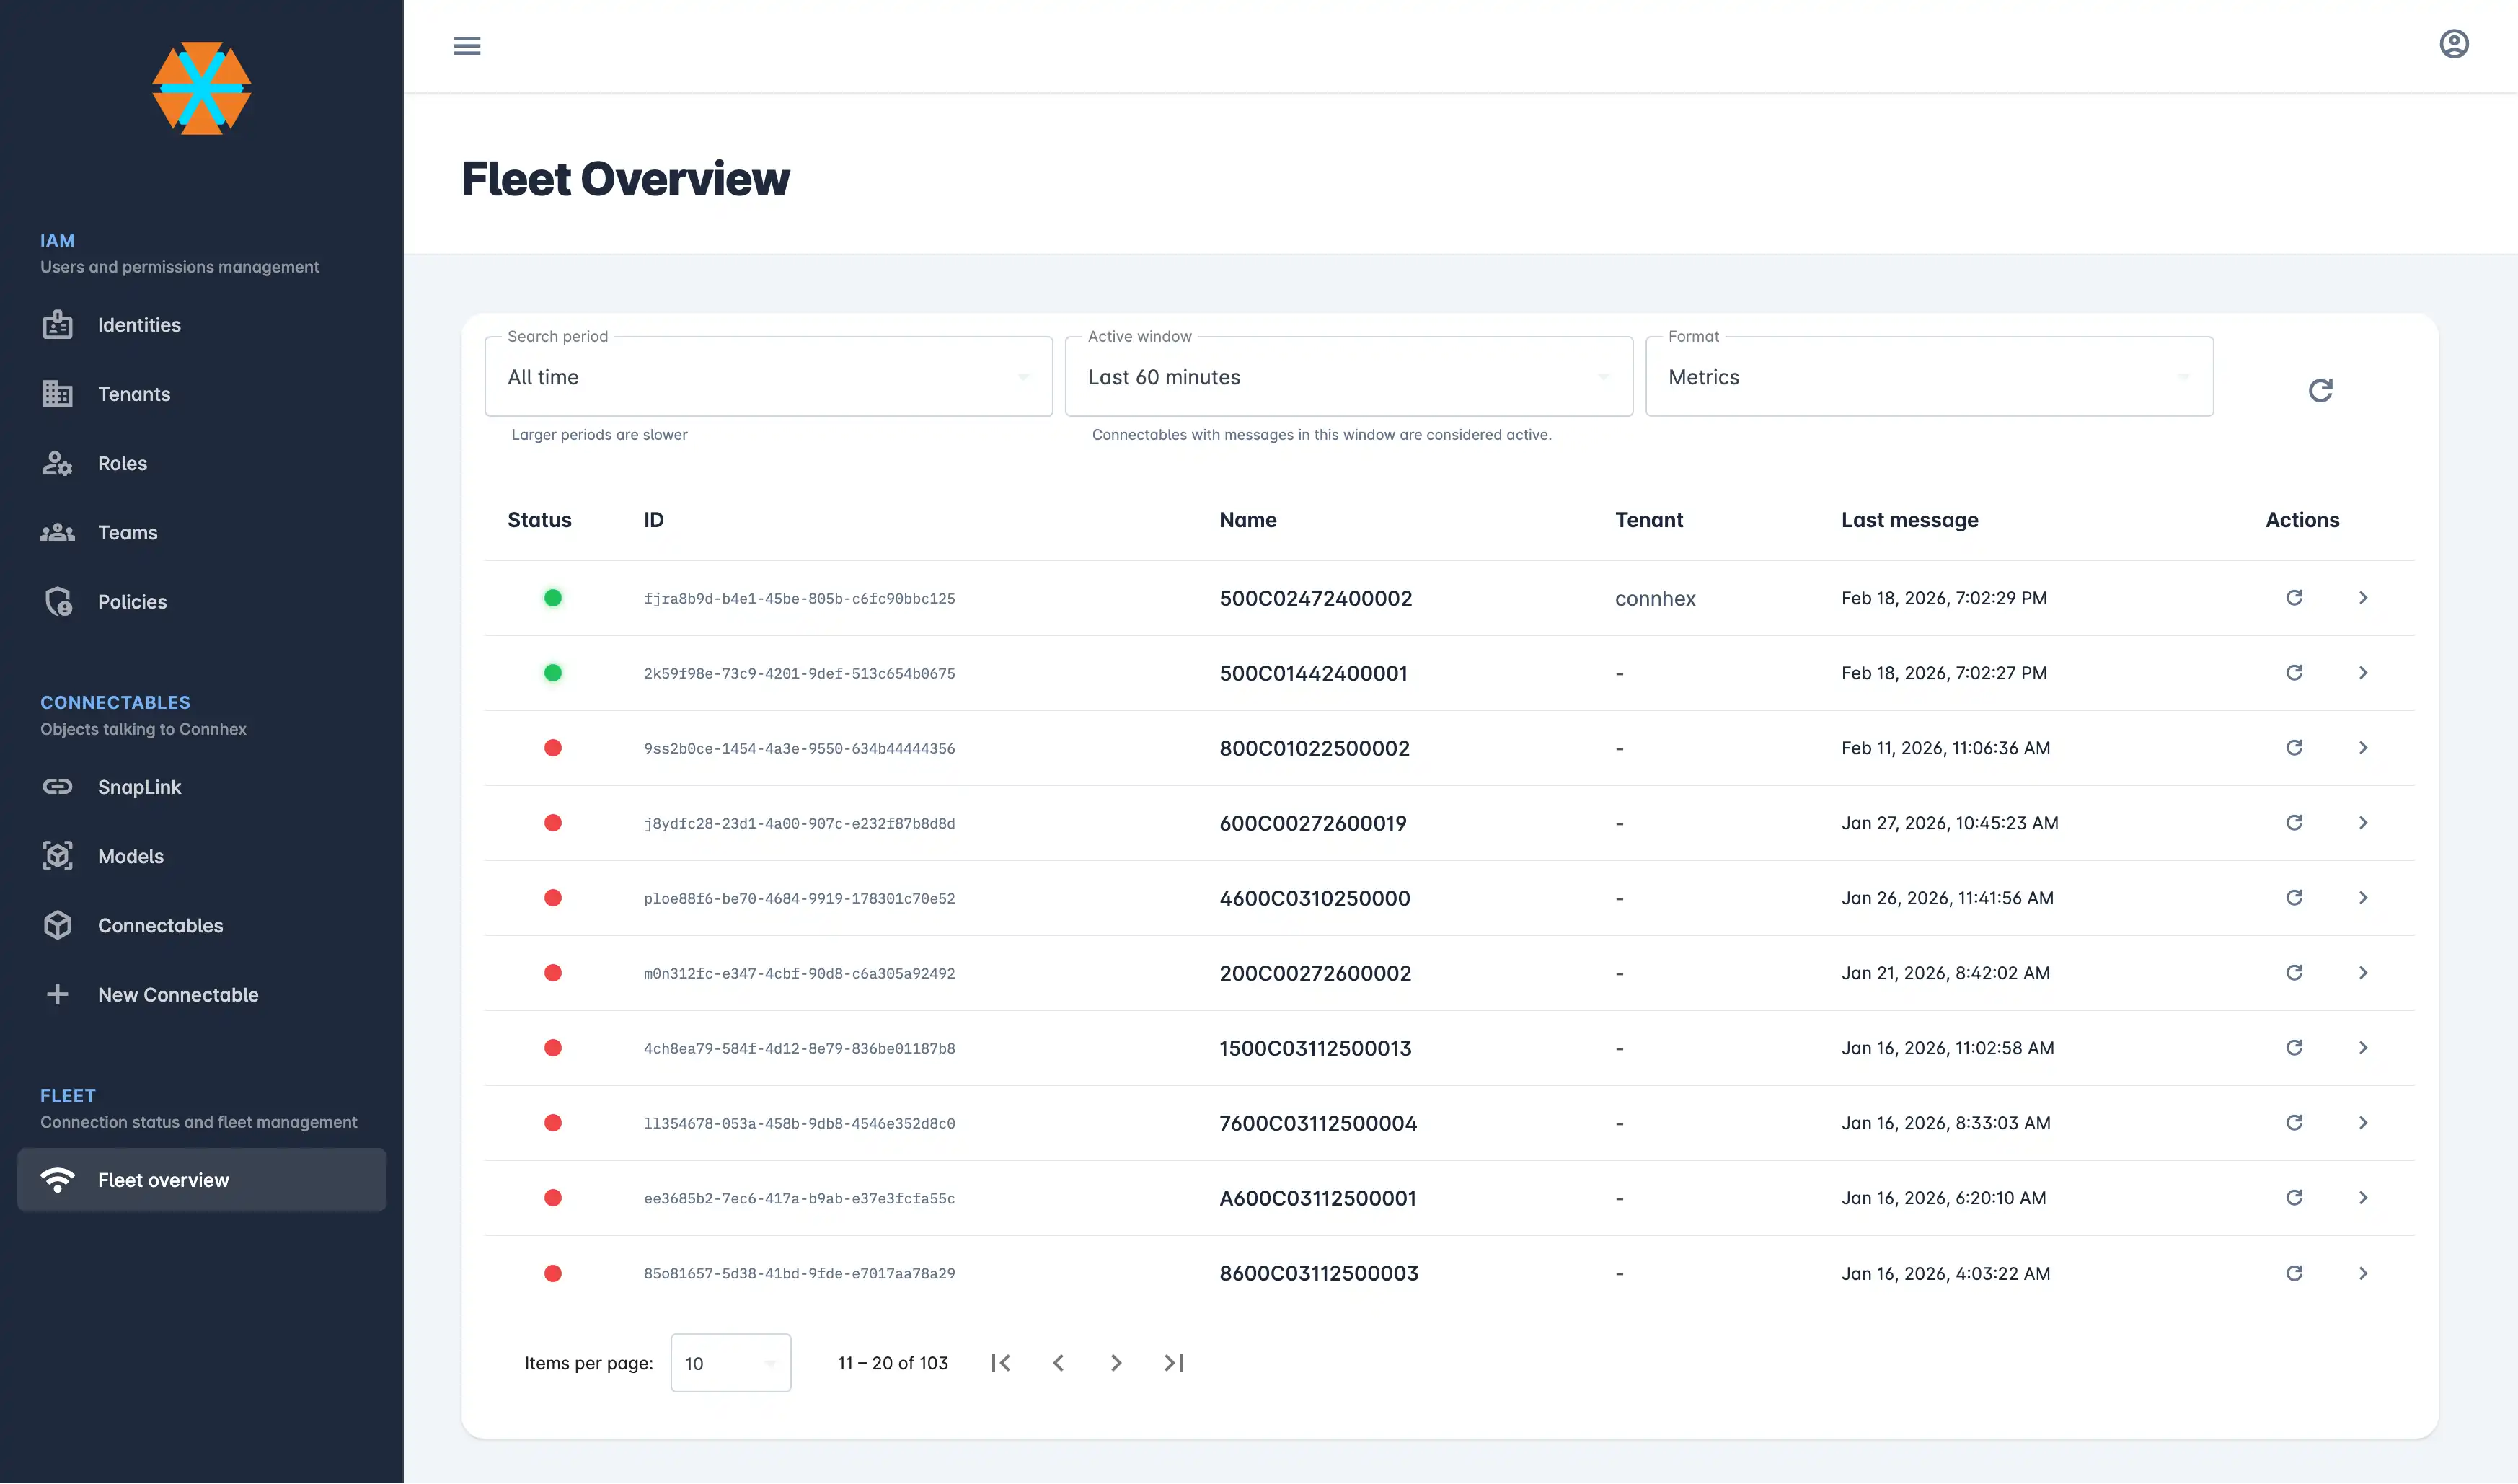Screen dimensions: 2518x1484
Task: Open the hamburger navigation menu
Action: [467, 46]
